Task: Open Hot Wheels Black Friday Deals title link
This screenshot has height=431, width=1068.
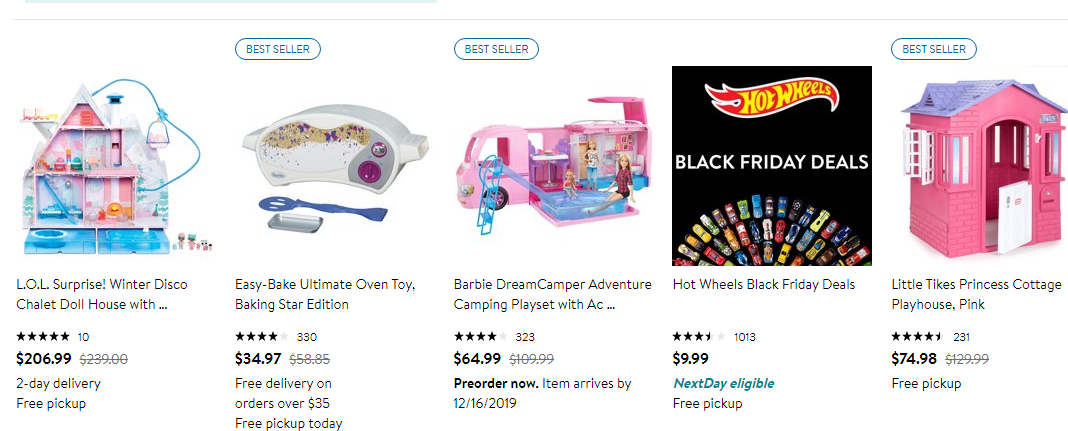Action: point(764,285)
